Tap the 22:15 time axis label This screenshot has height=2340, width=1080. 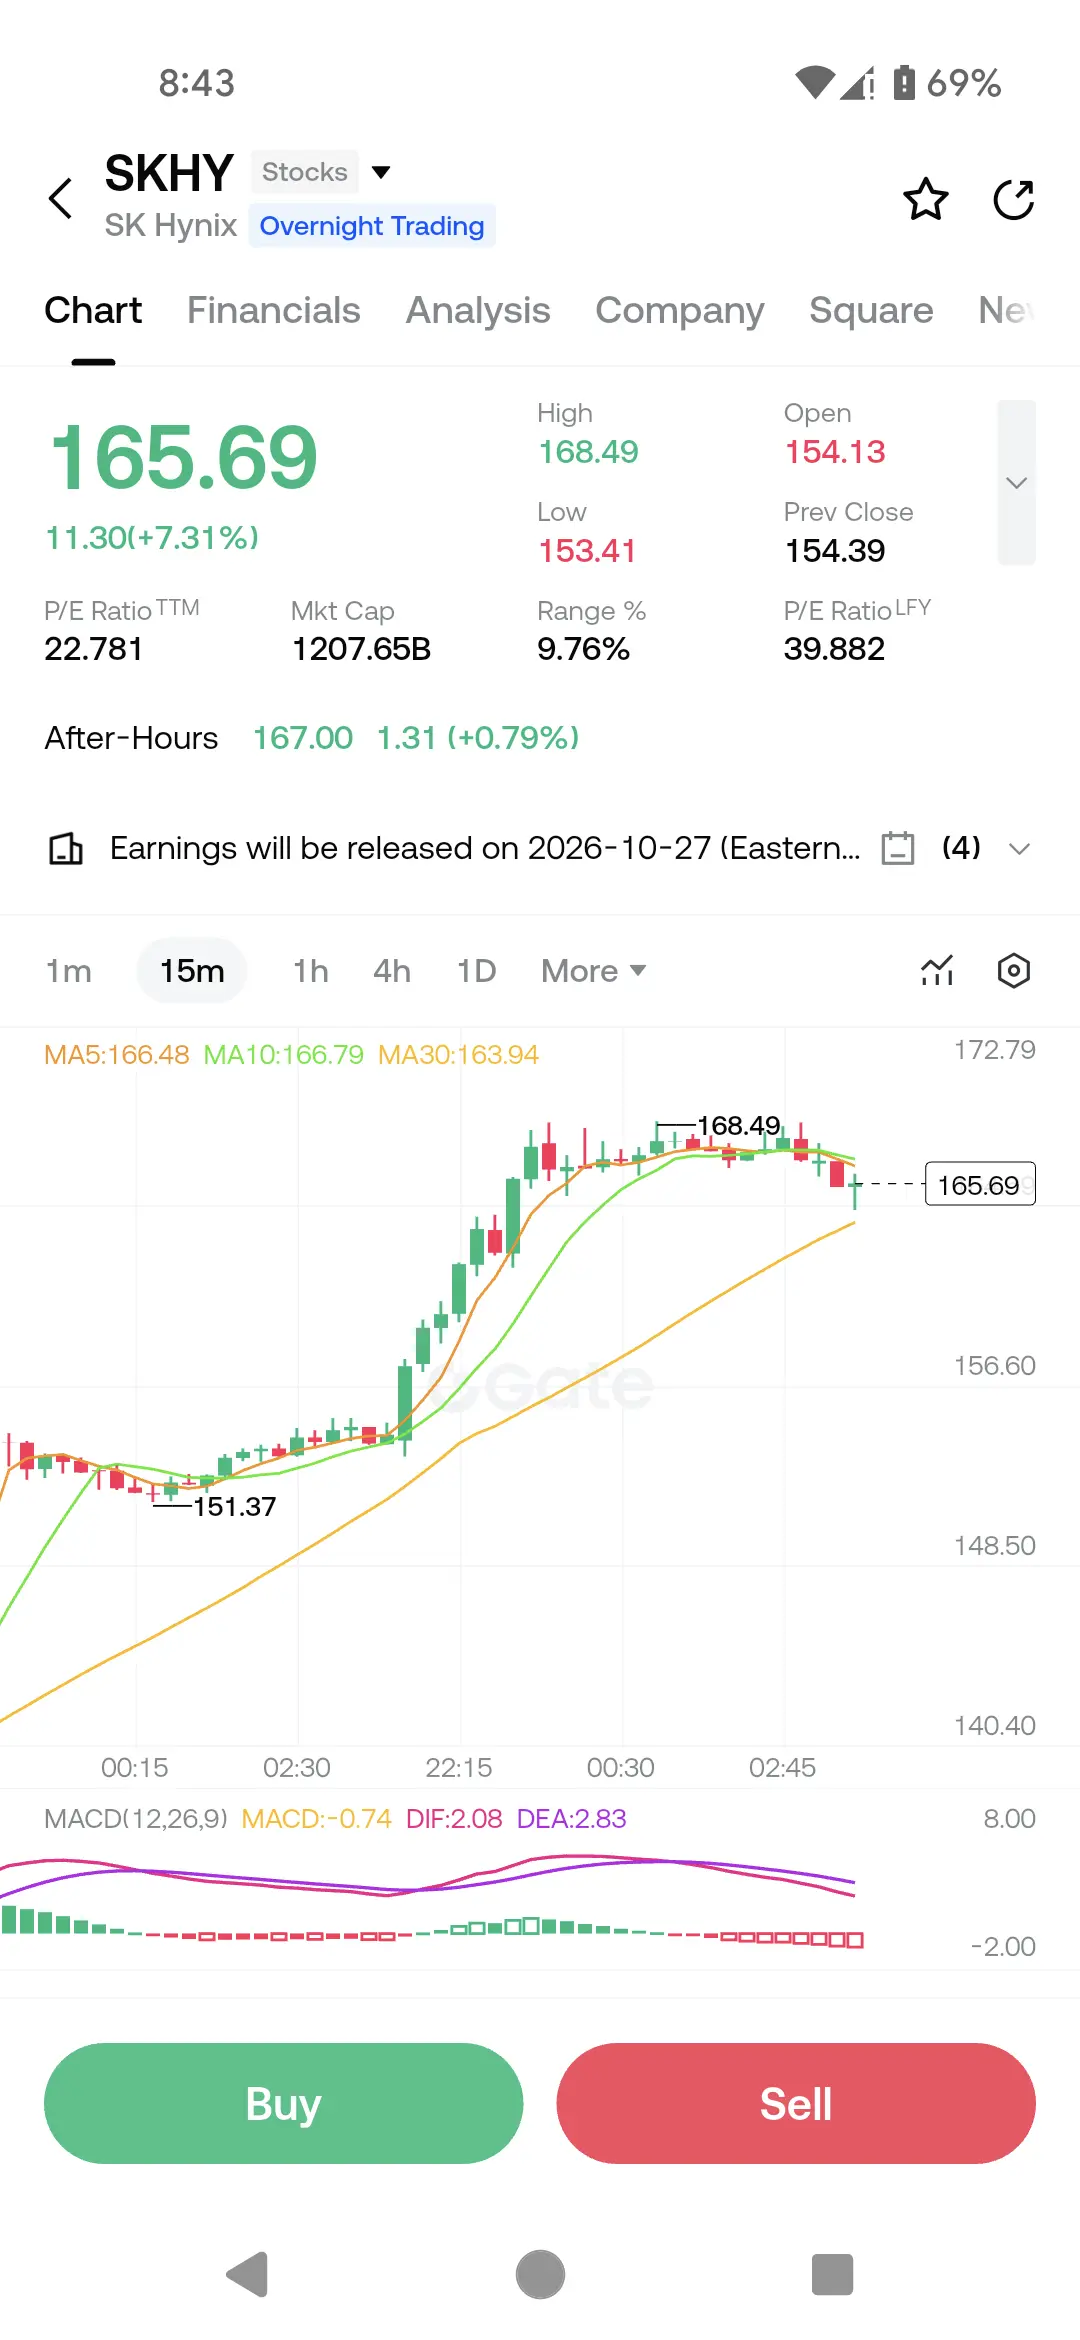pos(459,1768)
